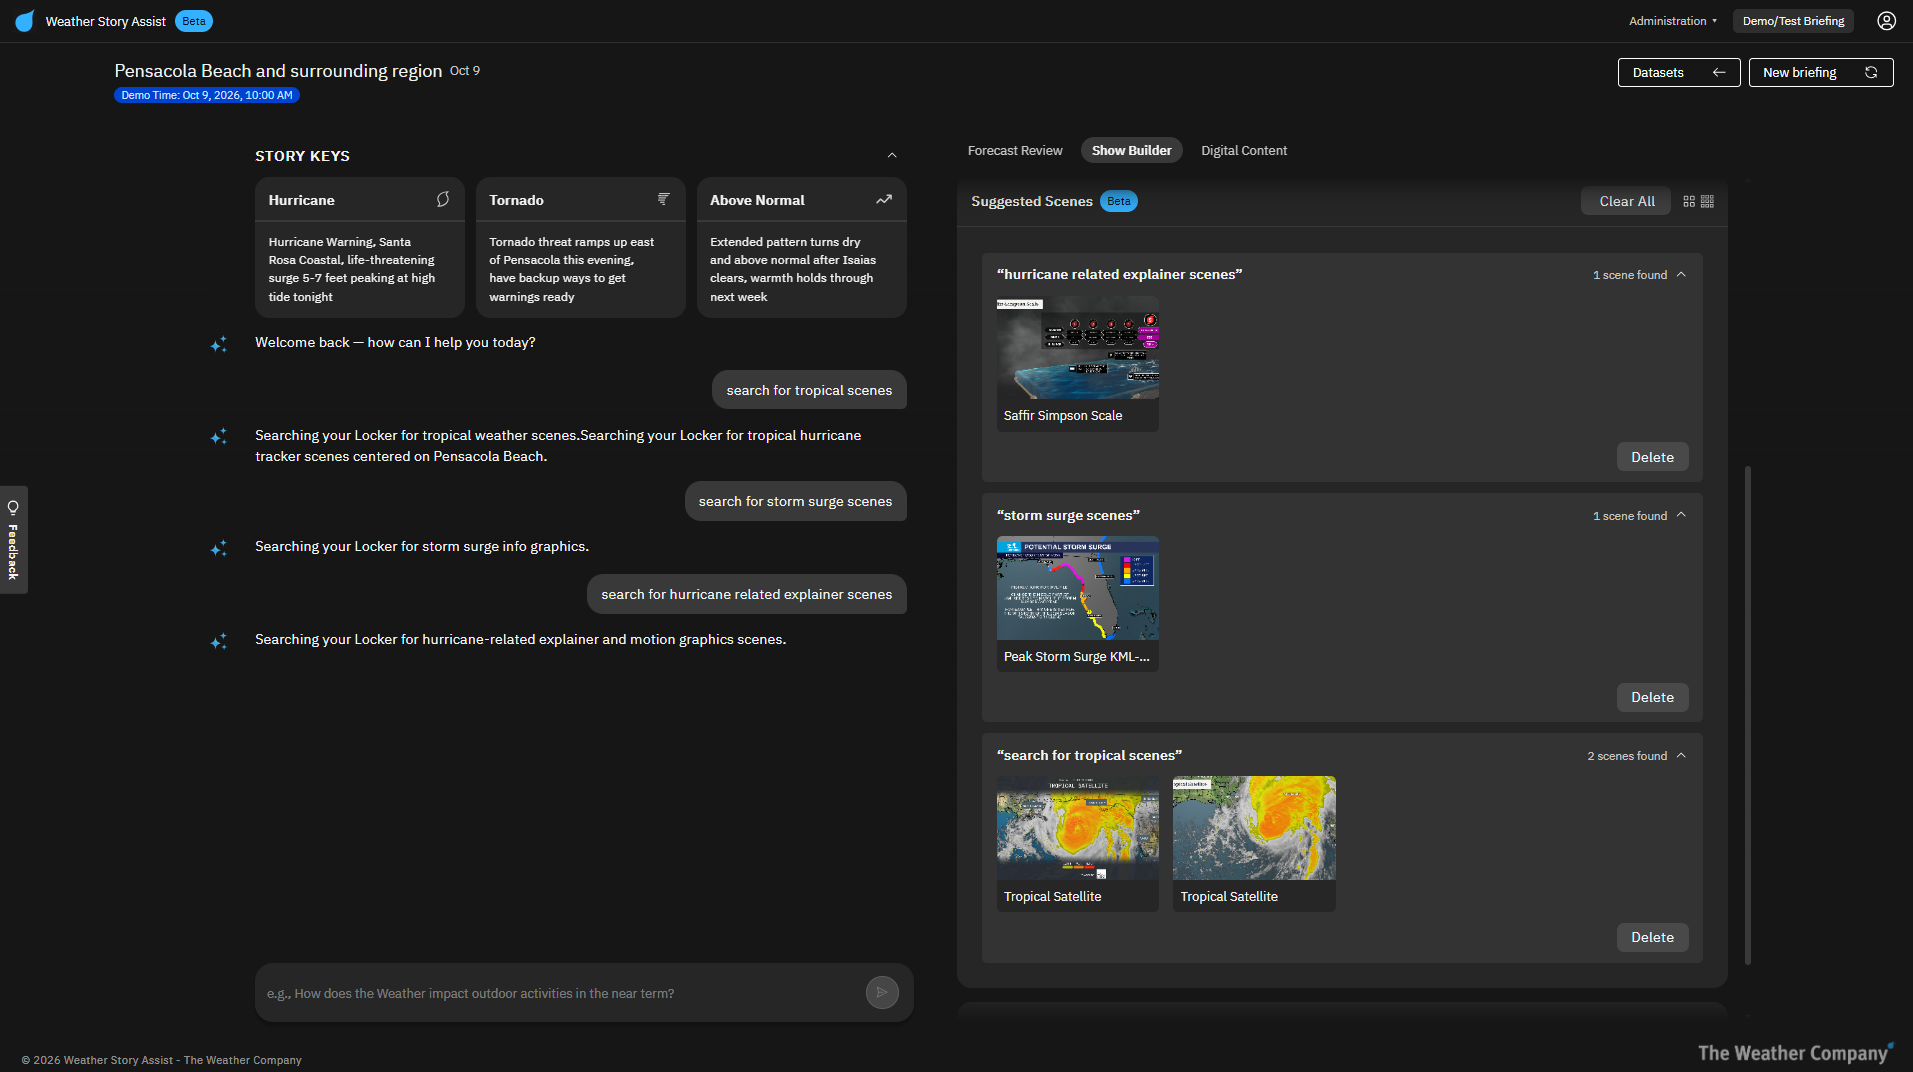The image size is (1913, 1072).
Task: Click the Above Normal trend icon
Action: [x=884, y=199]
